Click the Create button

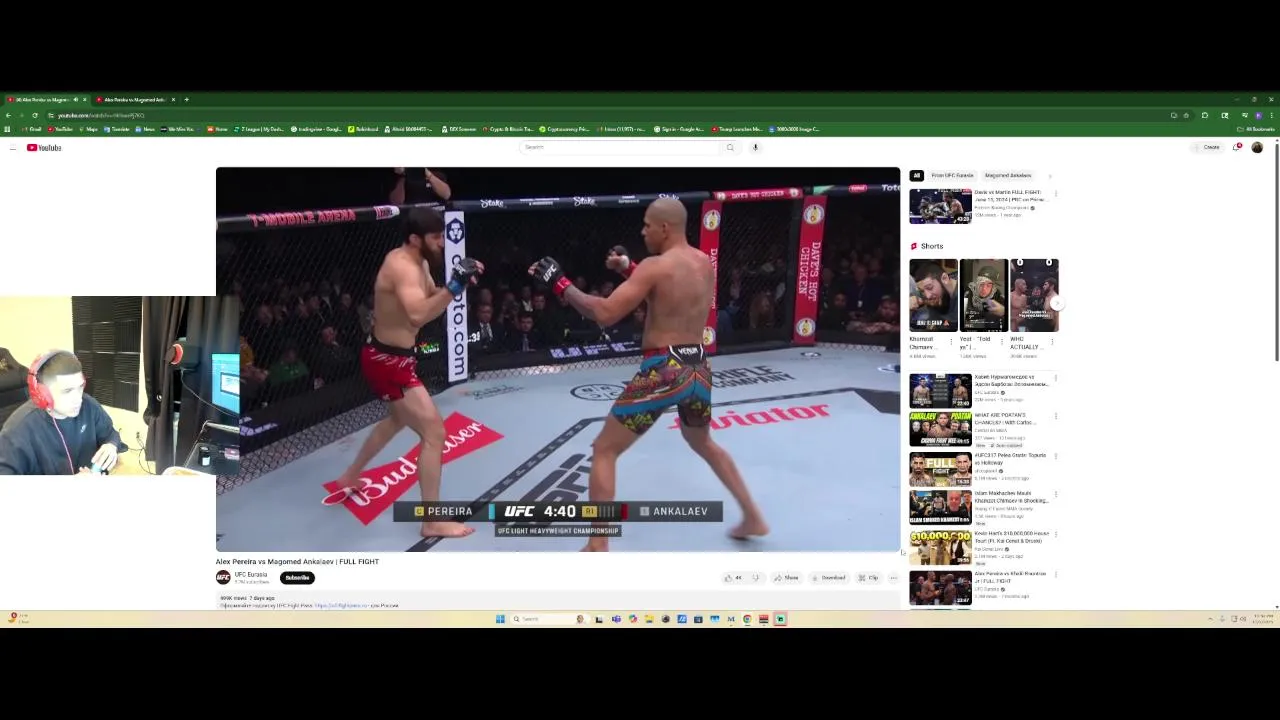(1208, 147)
